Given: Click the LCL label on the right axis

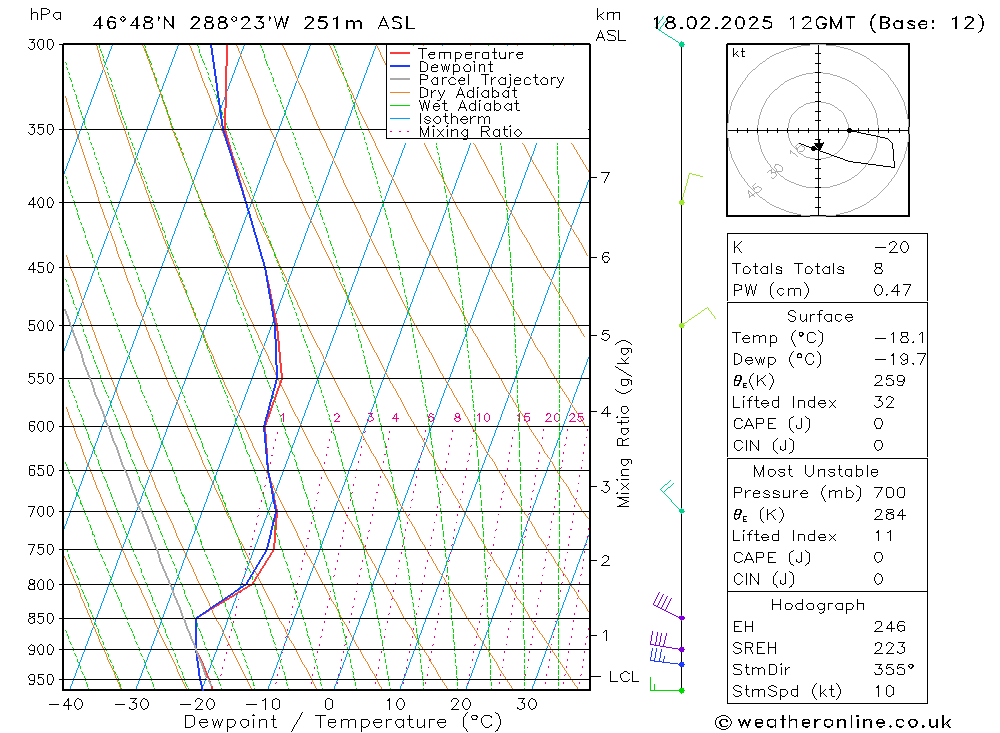Looking at the screenshot, I should pos(624,677).
